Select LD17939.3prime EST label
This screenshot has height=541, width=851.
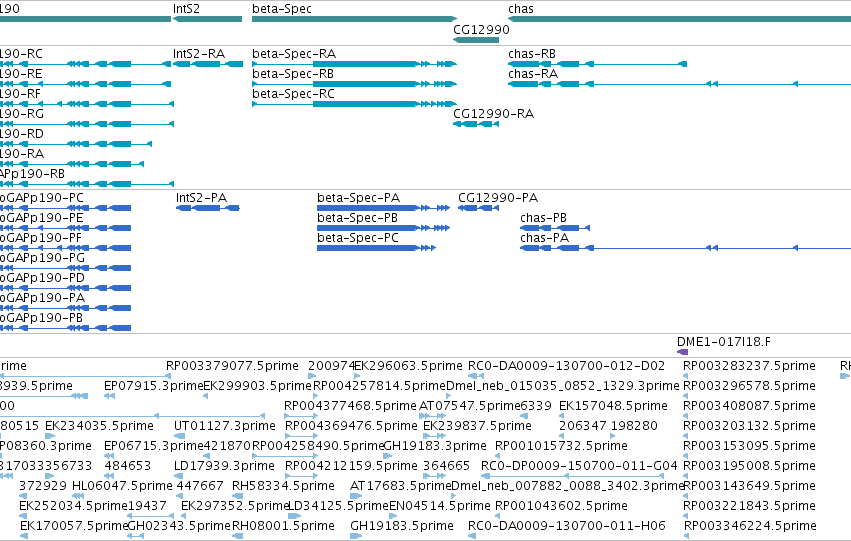[x=224, y=466]
